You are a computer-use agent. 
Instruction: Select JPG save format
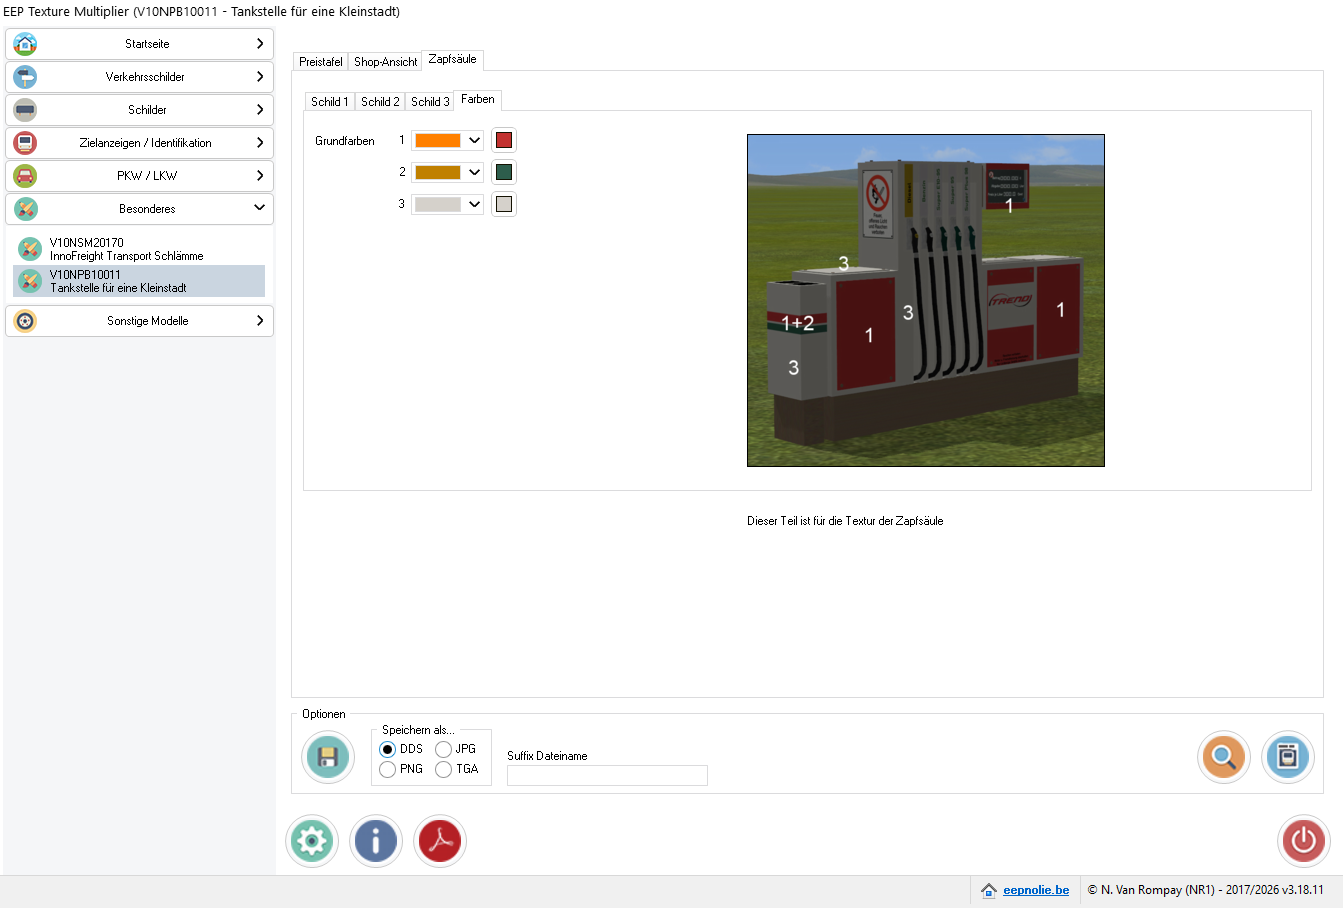[444, 749]
